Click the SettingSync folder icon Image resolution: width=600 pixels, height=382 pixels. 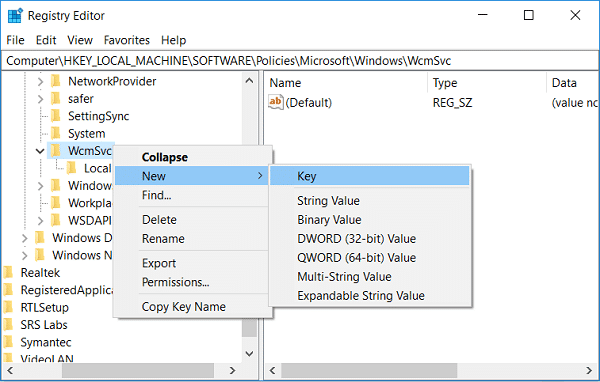[56, 116]
